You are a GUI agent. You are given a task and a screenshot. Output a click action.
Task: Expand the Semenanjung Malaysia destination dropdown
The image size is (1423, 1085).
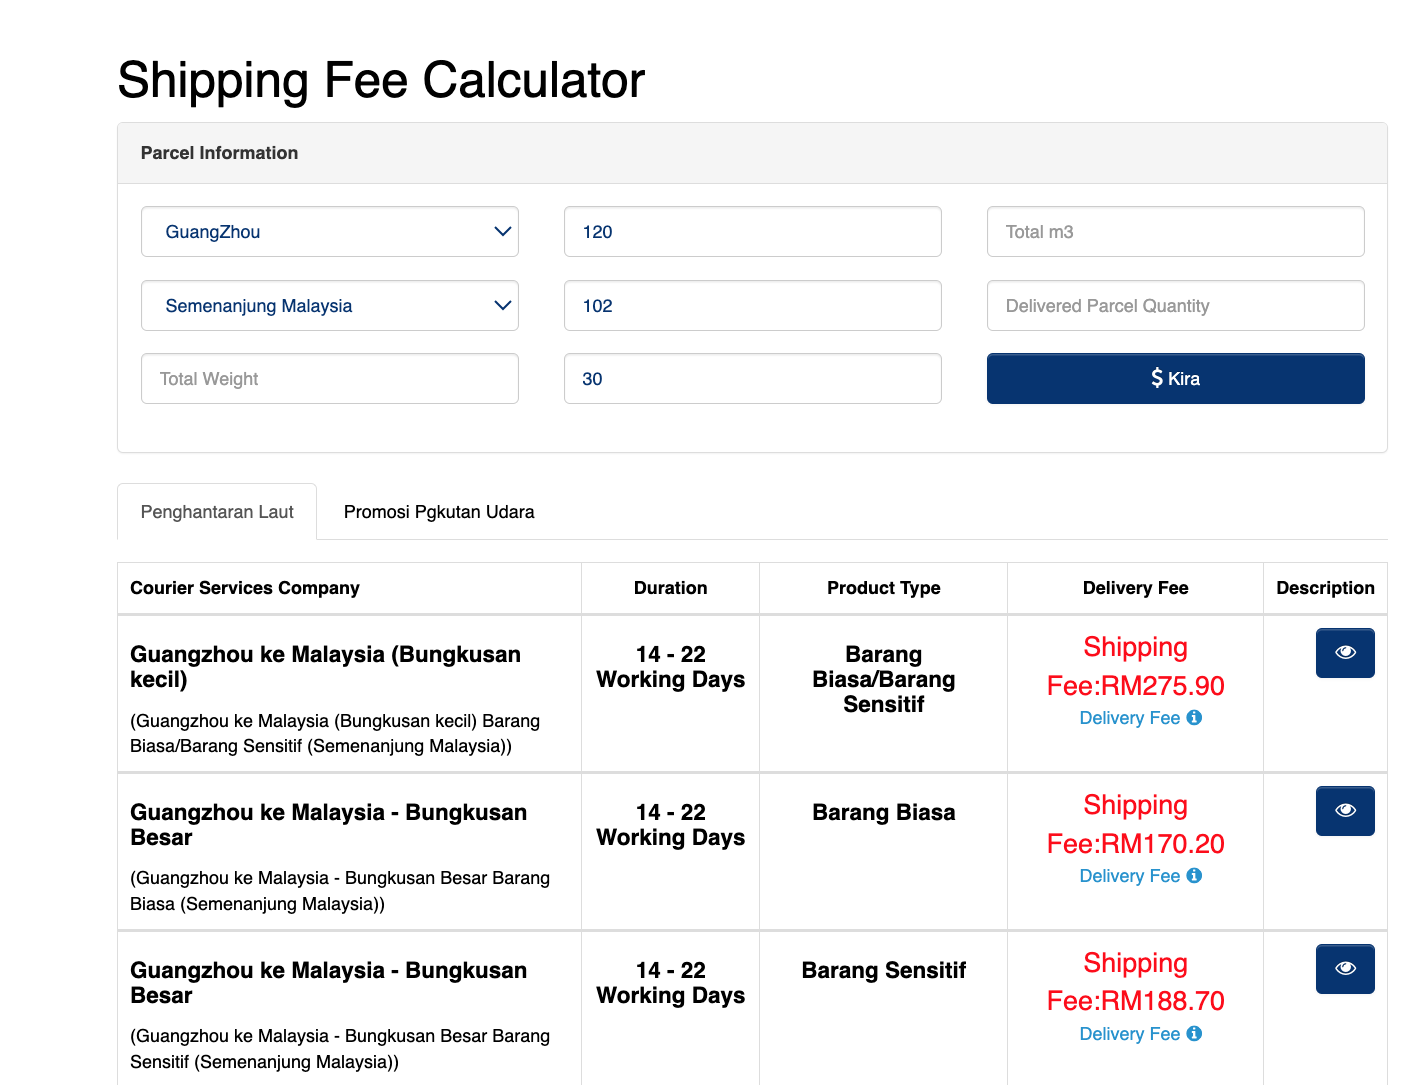(329, 306)
